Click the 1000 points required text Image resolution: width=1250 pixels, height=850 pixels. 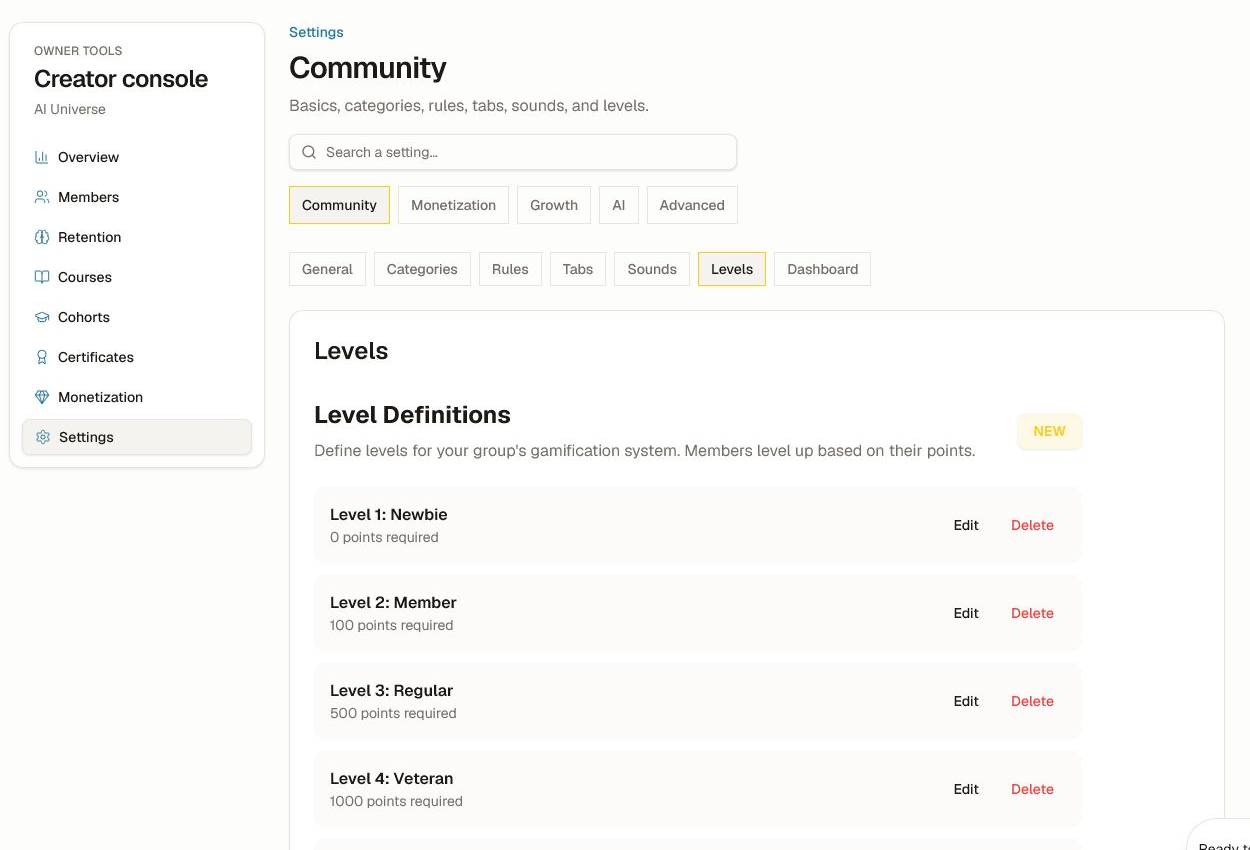pyautogui.click(x=396, y=801)
